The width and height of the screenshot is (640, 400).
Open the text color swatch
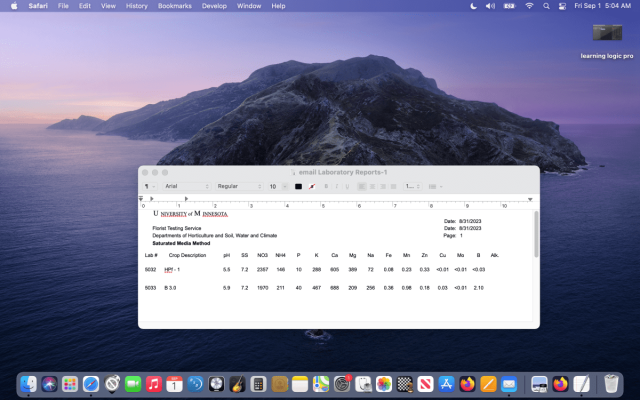[x=298, y=187]
